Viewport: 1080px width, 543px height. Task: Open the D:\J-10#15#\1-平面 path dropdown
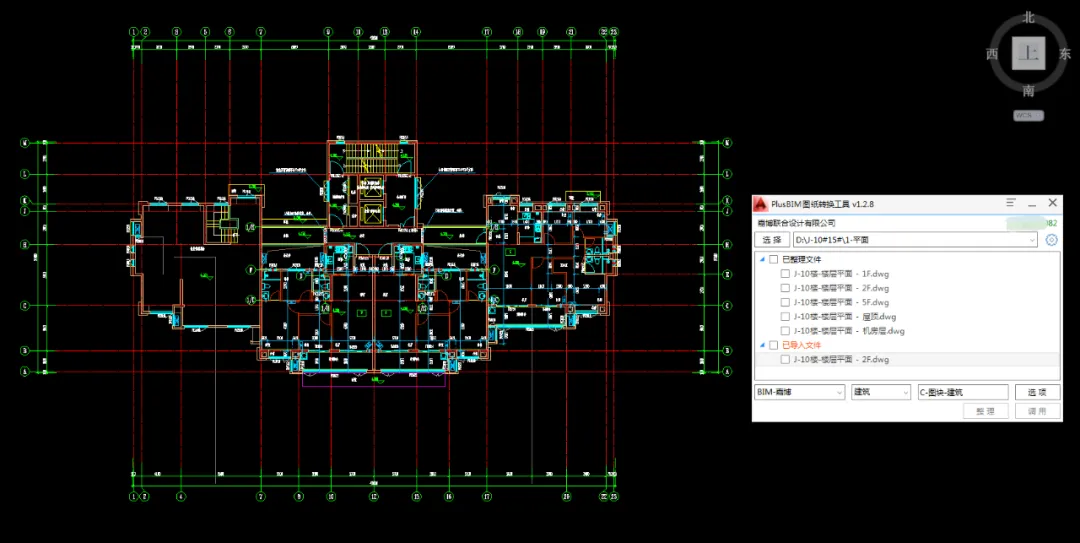(x=1032, y=240)
